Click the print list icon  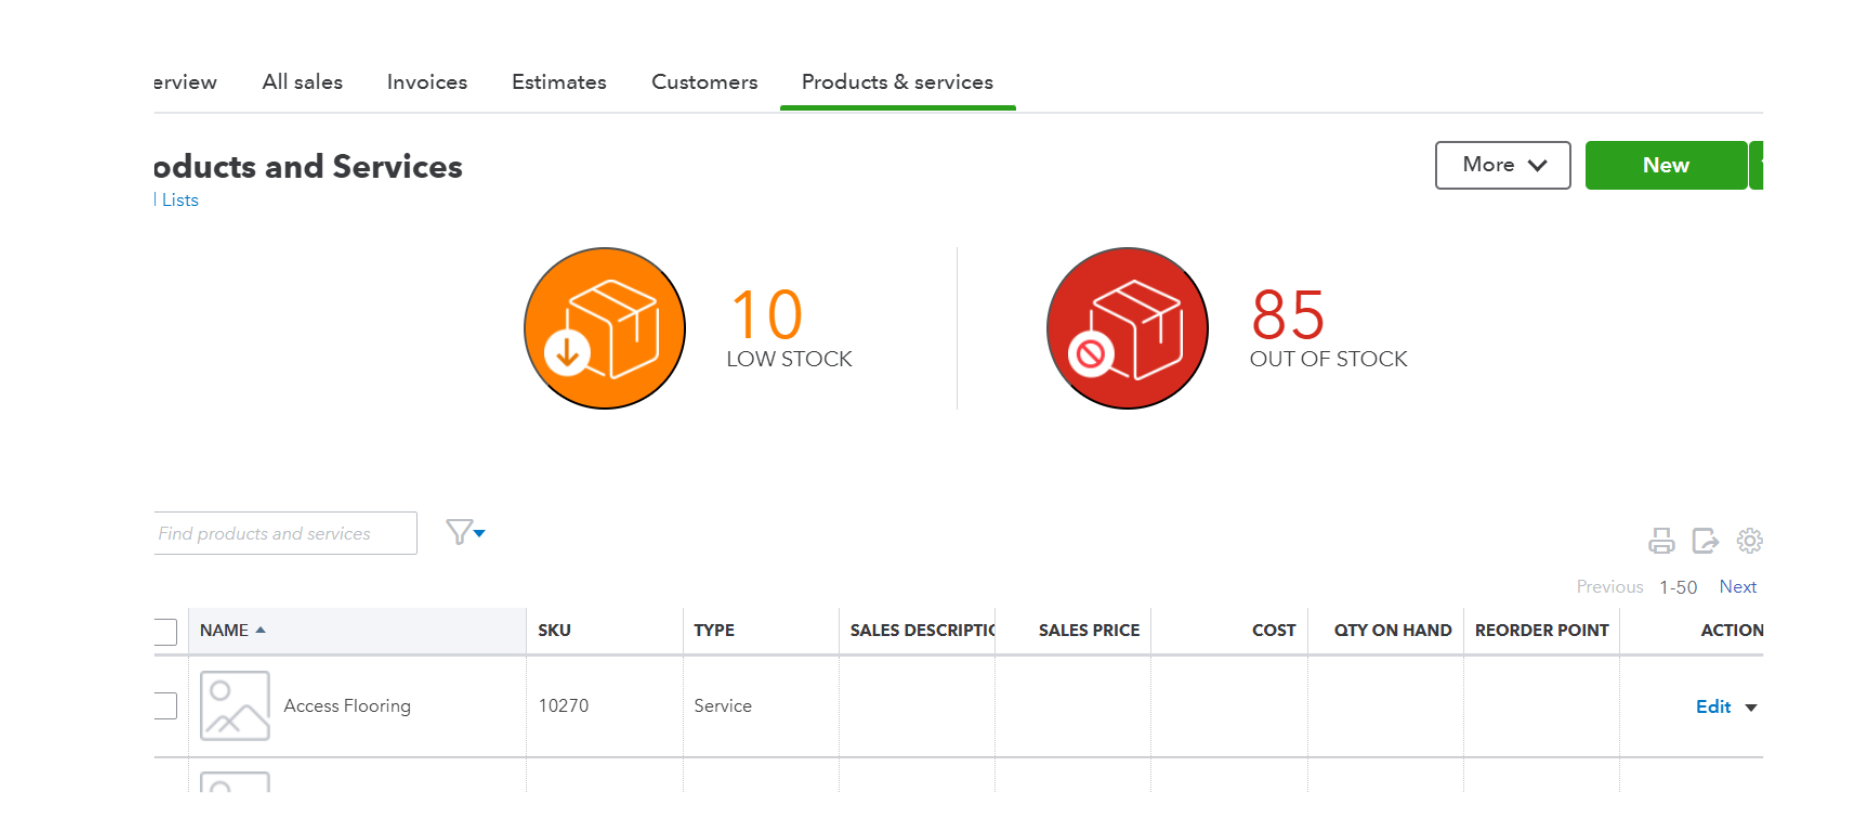pos(1661,541)
